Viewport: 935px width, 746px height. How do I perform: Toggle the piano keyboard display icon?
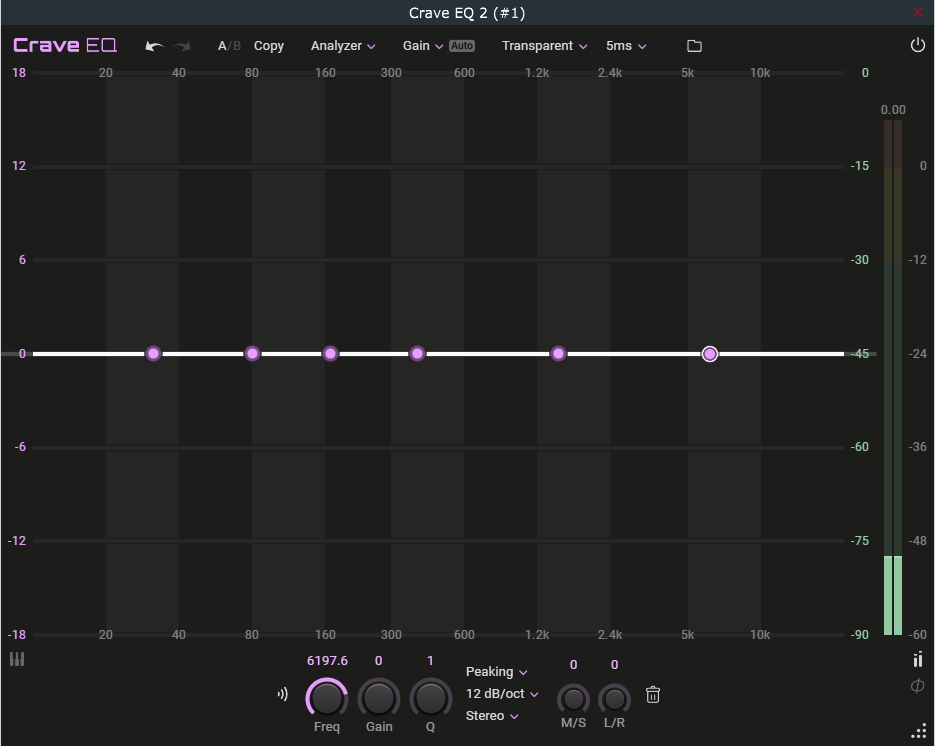point(17,659)
